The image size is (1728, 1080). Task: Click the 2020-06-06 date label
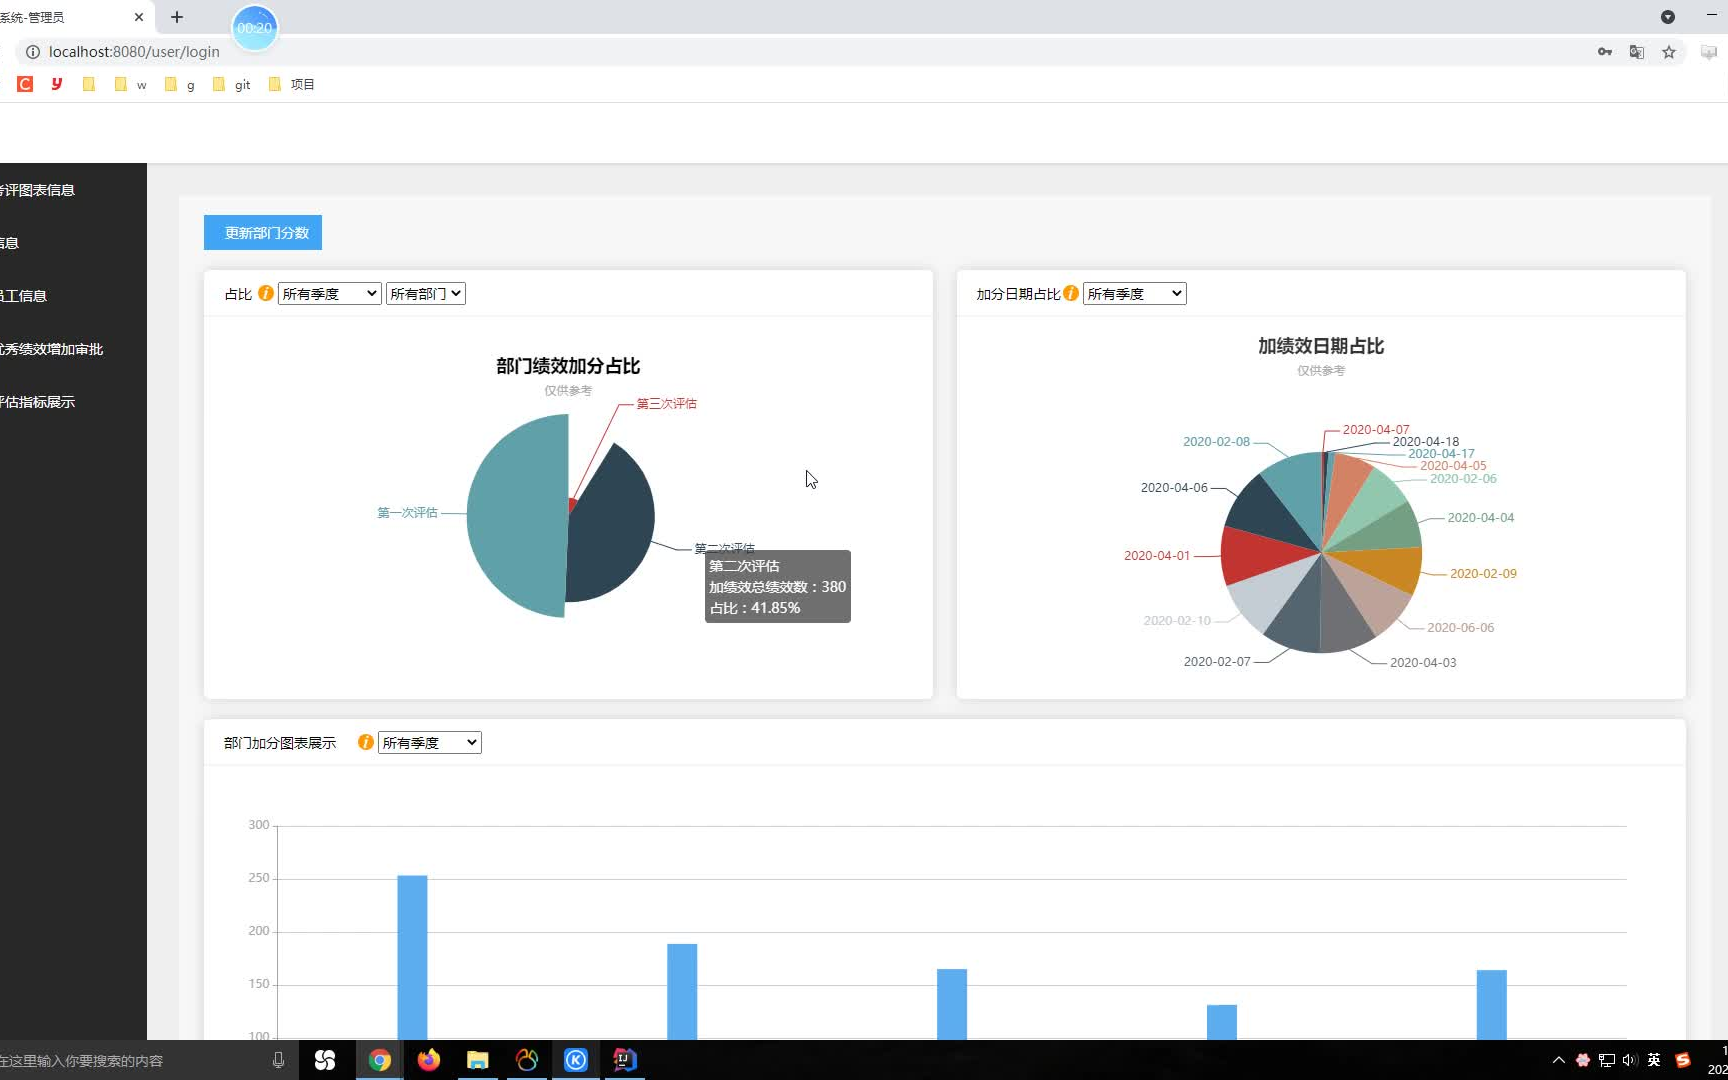point(1461,628)
